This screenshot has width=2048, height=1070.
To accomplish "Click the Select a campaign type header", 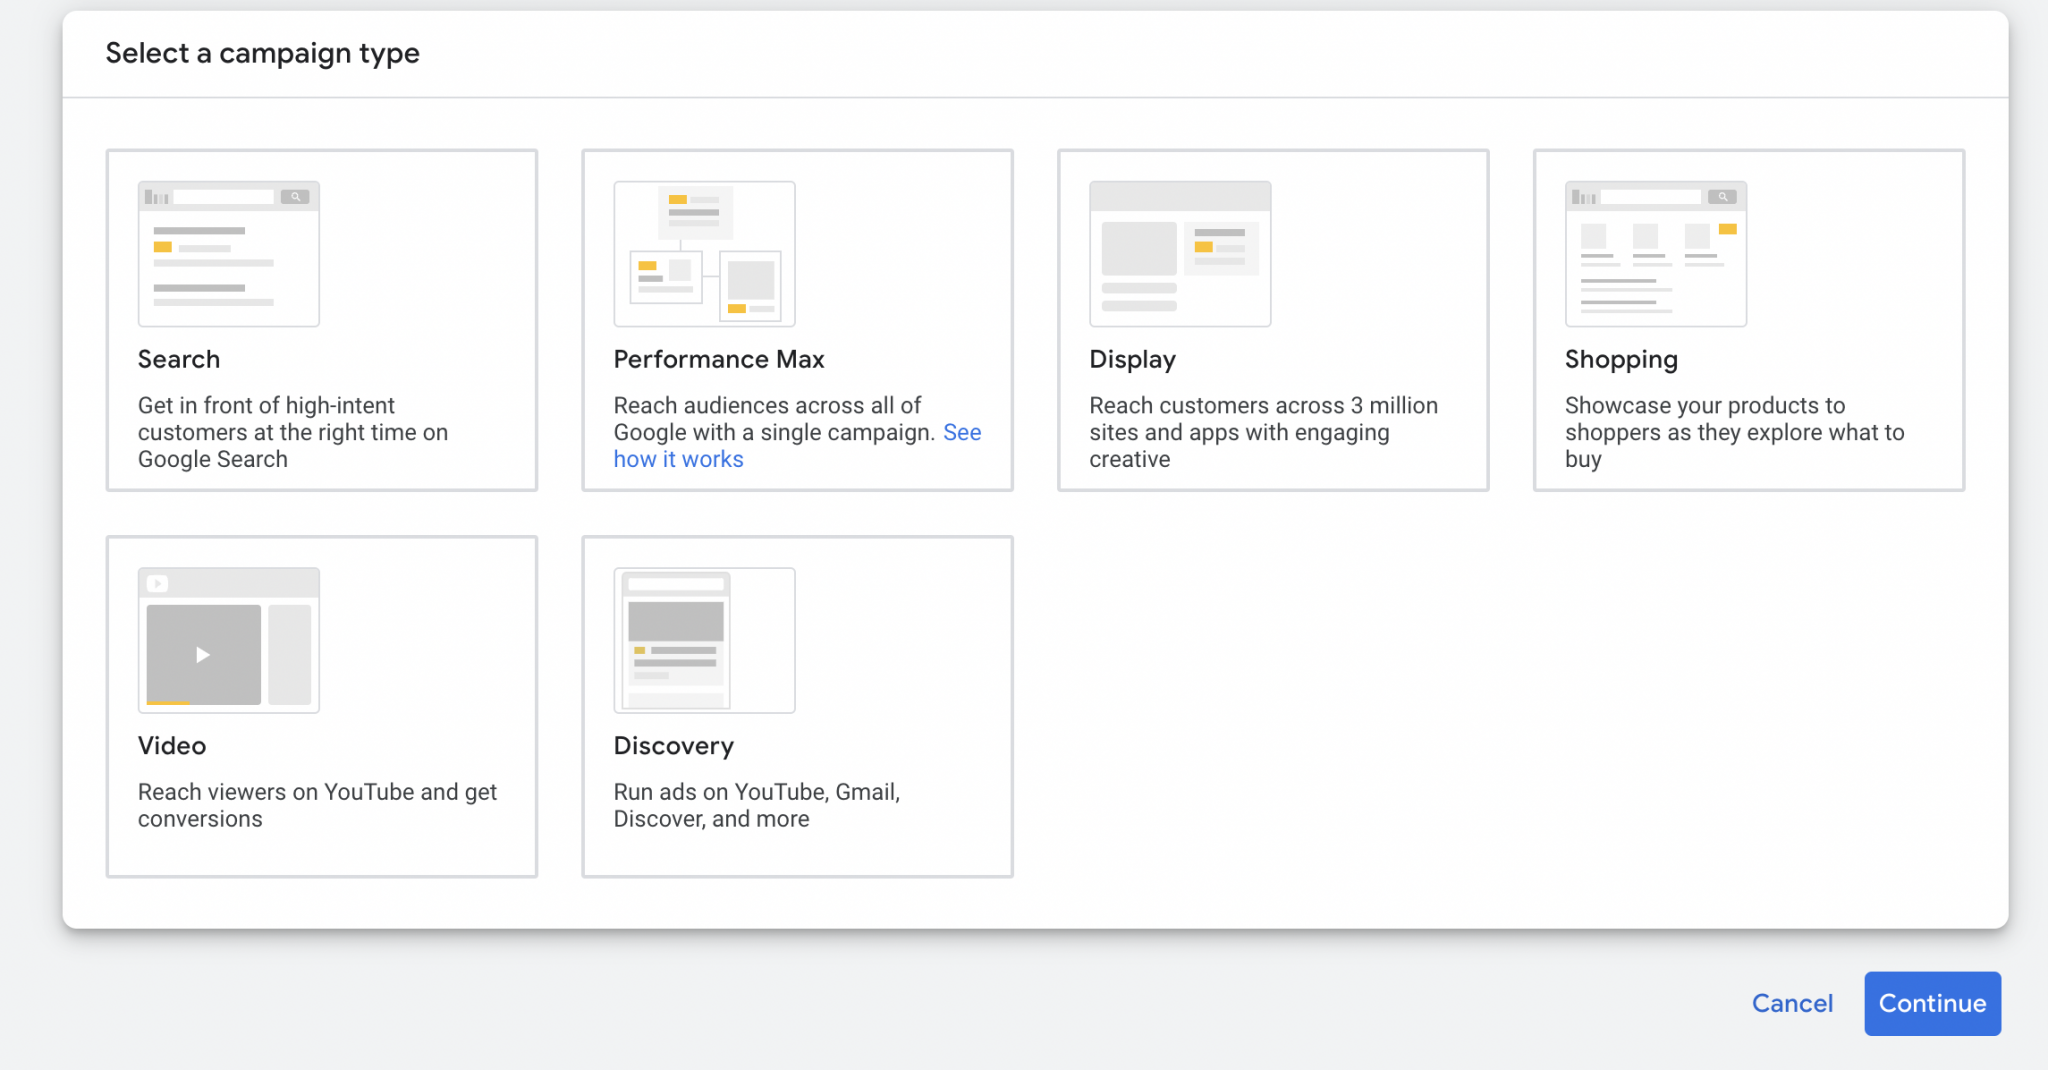I will [x=262, y=53].
